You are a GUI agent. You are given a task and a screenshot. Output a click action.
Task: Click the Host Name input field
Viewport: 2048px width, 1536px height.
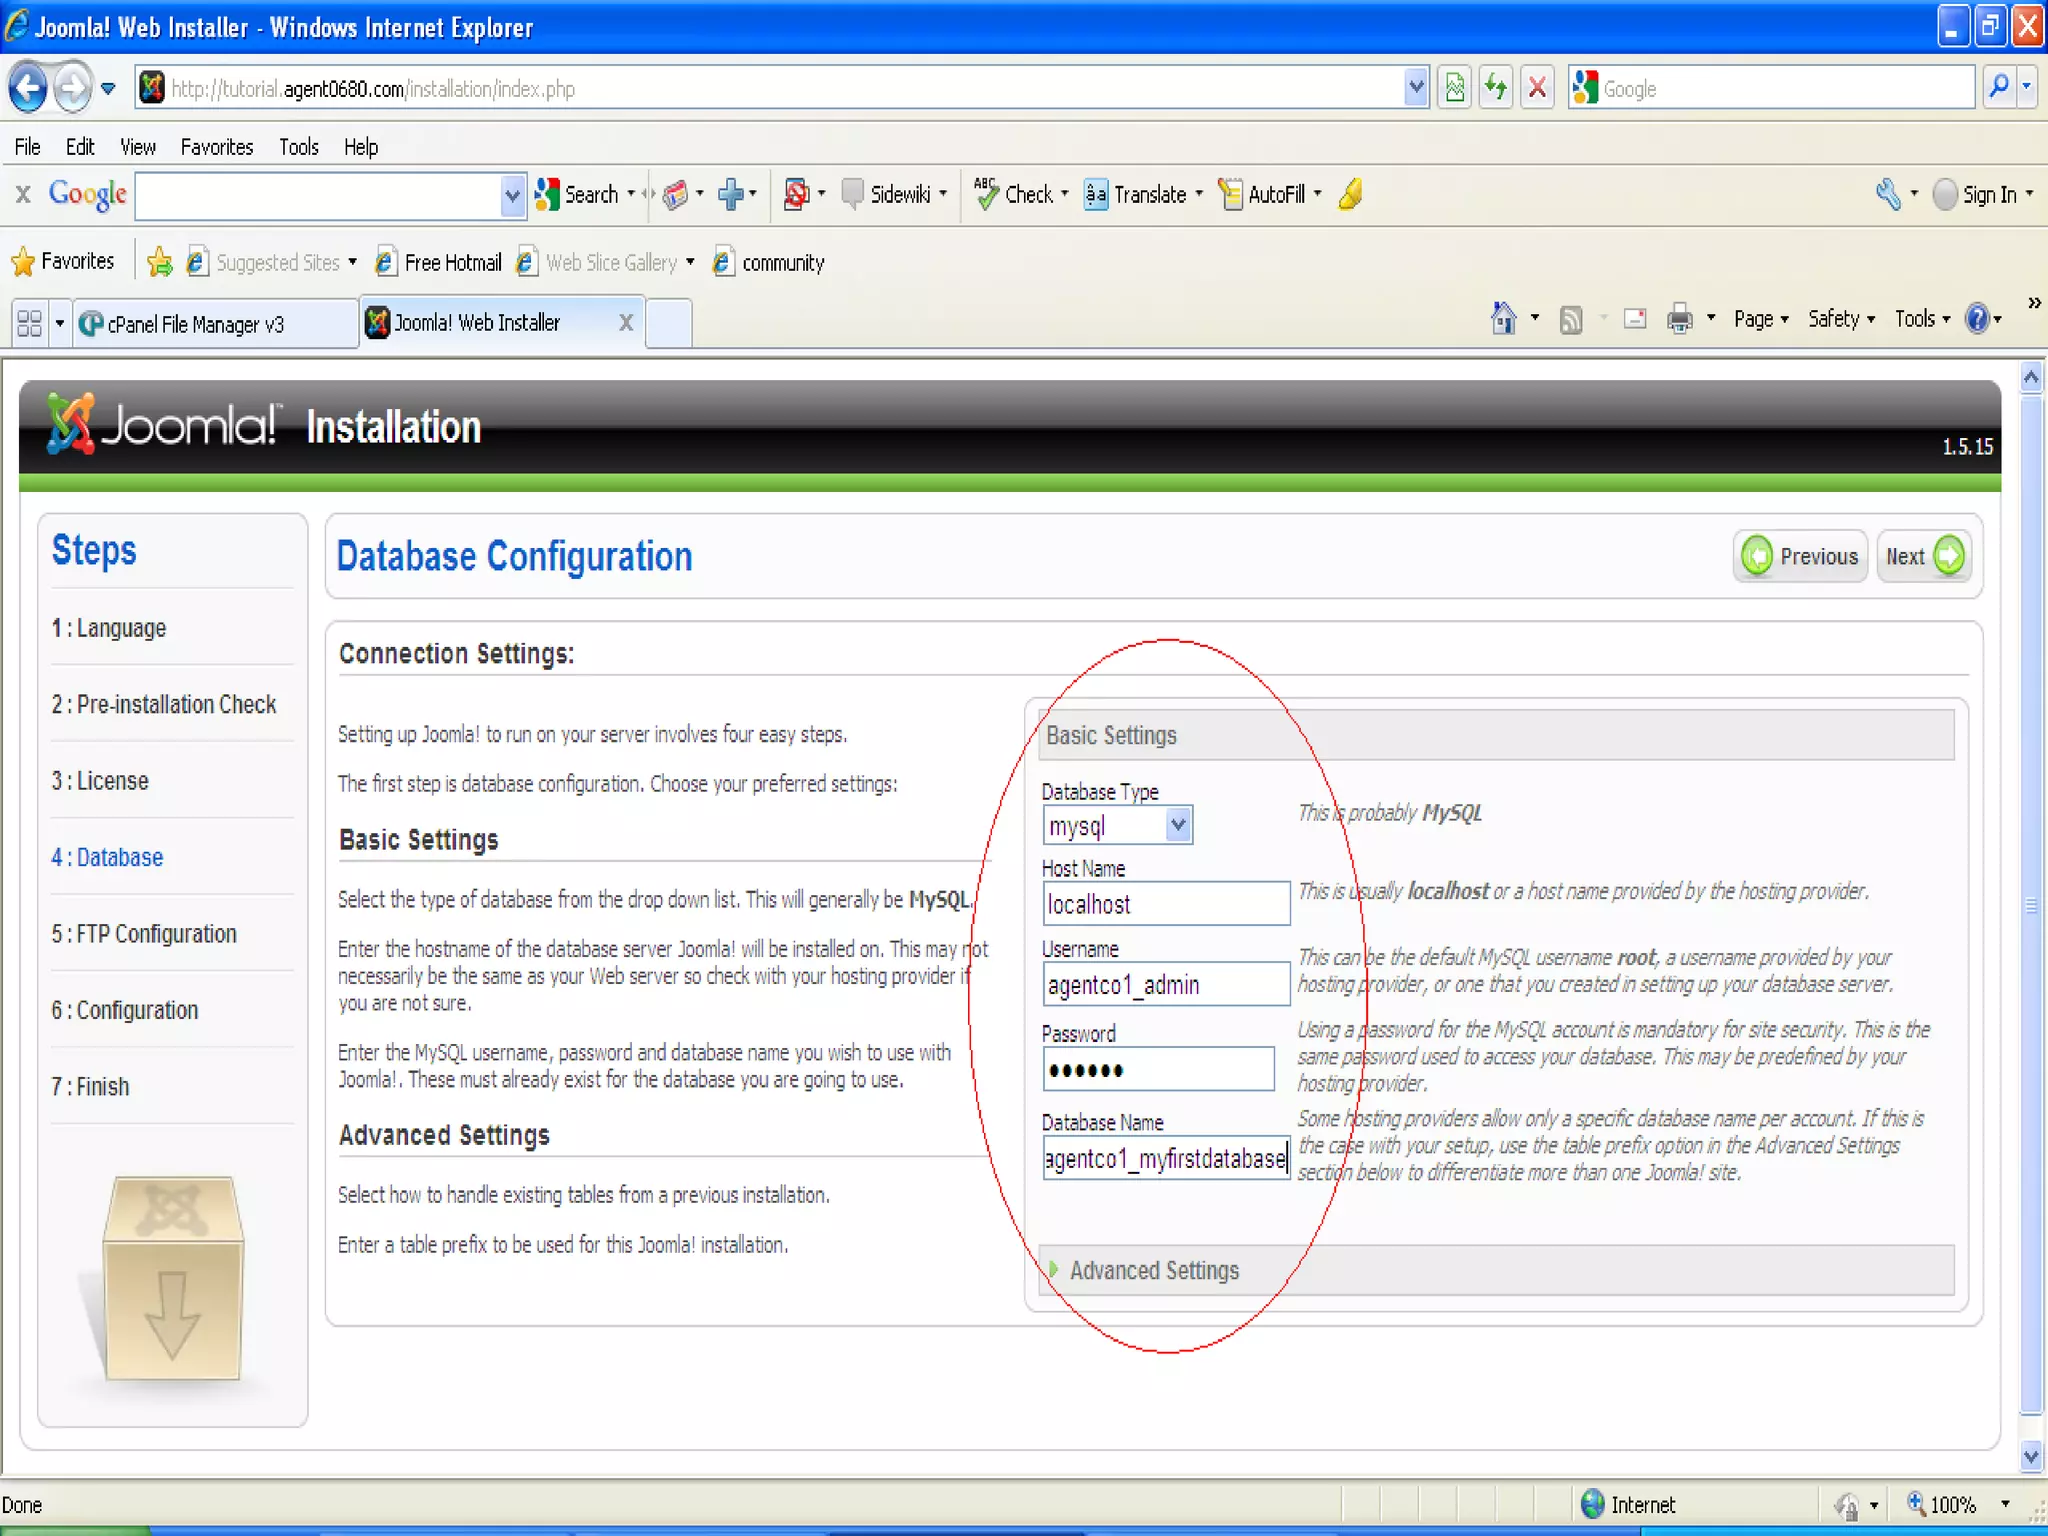[x=1165, y=904]
